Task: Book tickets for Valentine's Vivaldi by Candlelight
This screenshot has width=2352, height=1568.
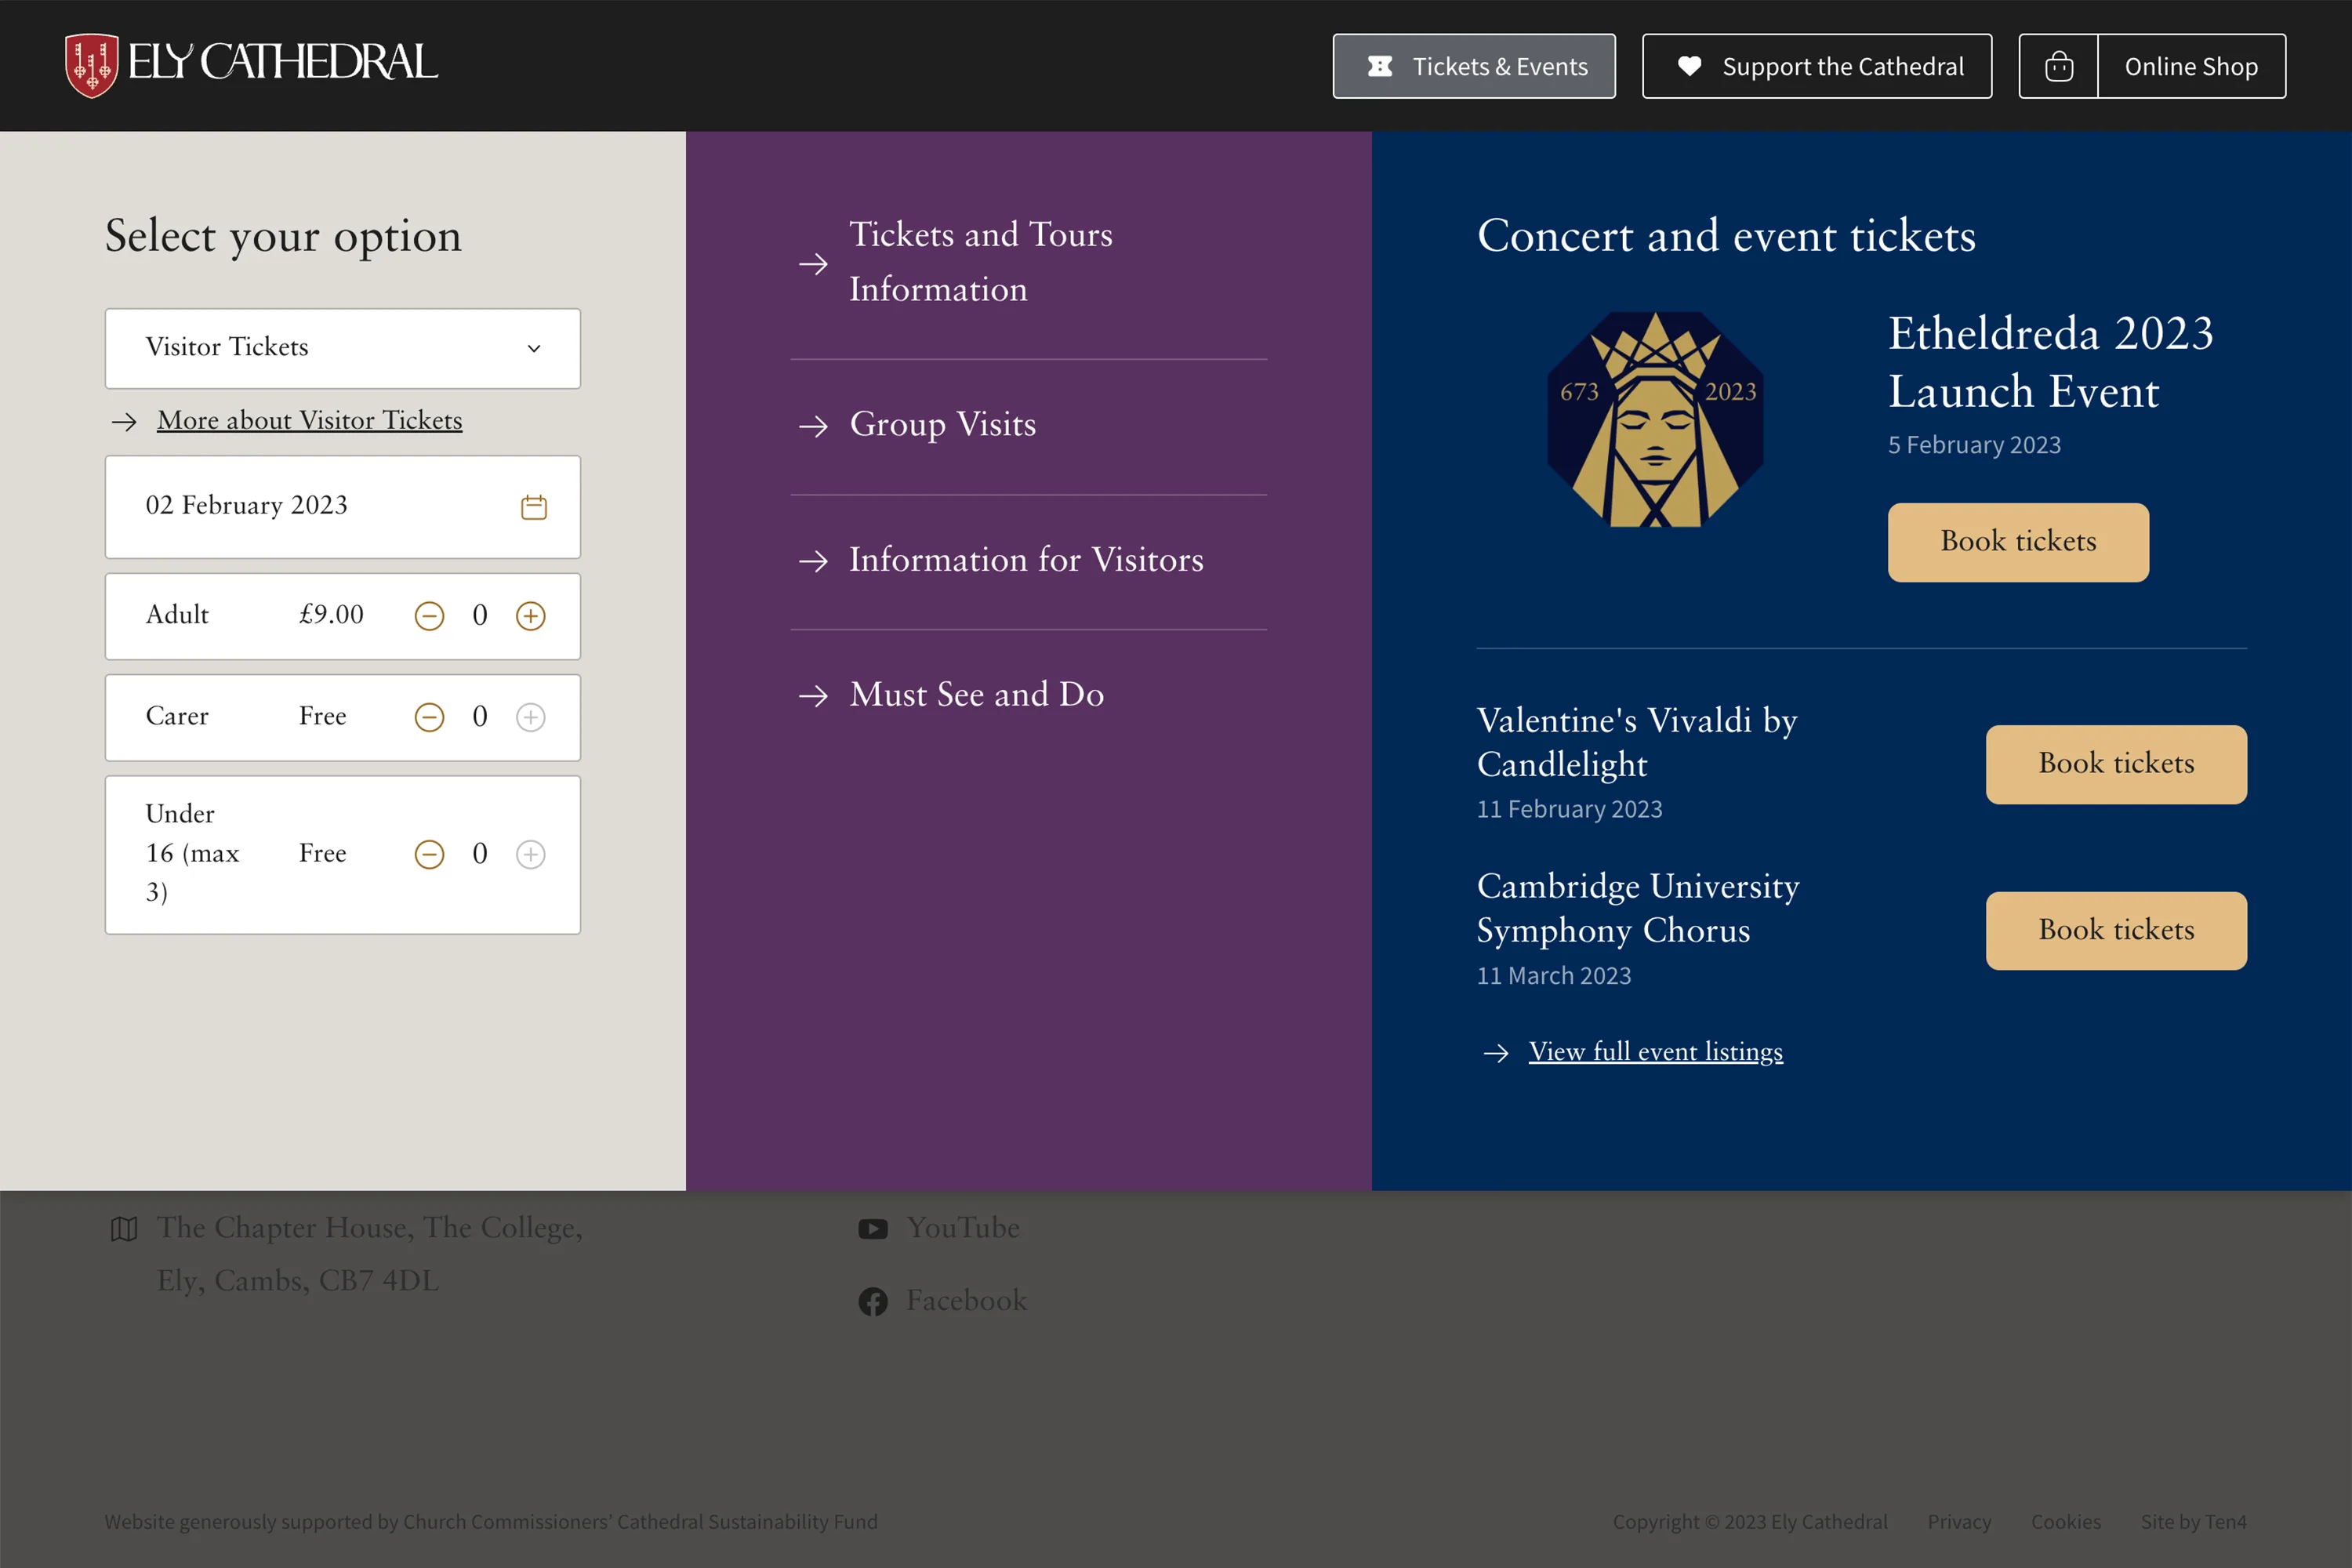Action: [x=2115, y=764]
